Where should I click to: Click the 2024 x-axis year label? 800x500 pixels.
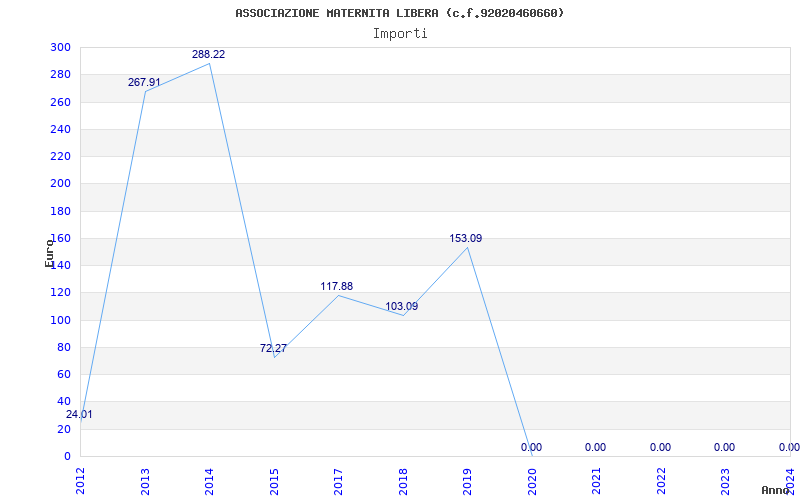(x=791, y=481)
